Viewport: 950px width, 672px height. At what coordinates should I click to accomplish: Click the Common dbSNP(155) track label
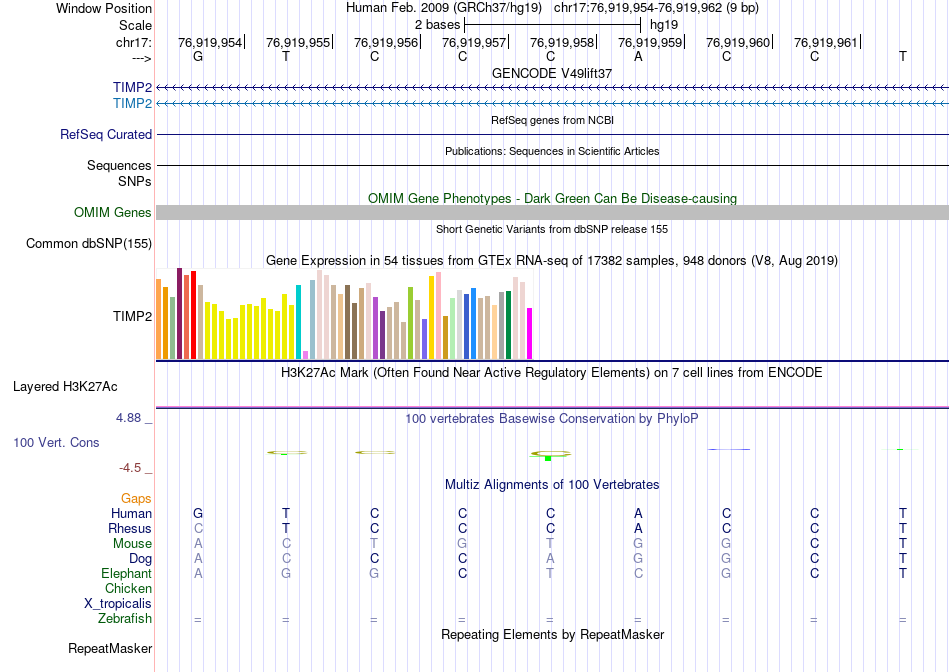(x=89, y=244)
